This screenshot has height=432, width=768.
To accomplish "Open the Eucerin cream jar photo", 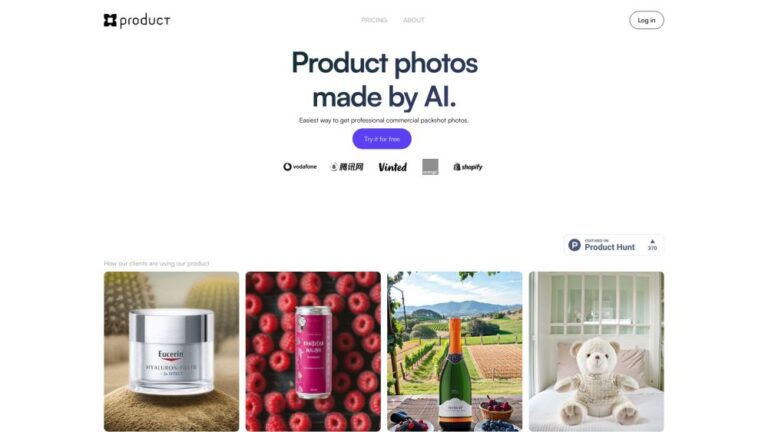I will tap(171, 352).
